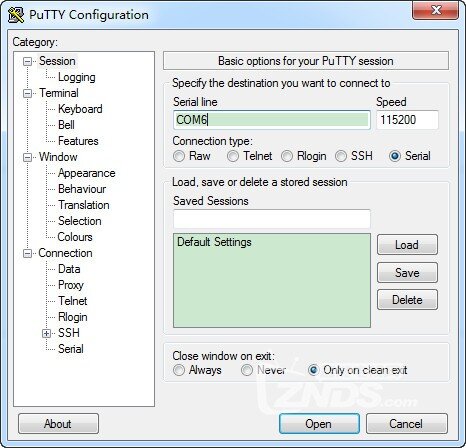Collapse the Connection tree node
This screenshot has width=466, height=448.
(x=28, y=253)
